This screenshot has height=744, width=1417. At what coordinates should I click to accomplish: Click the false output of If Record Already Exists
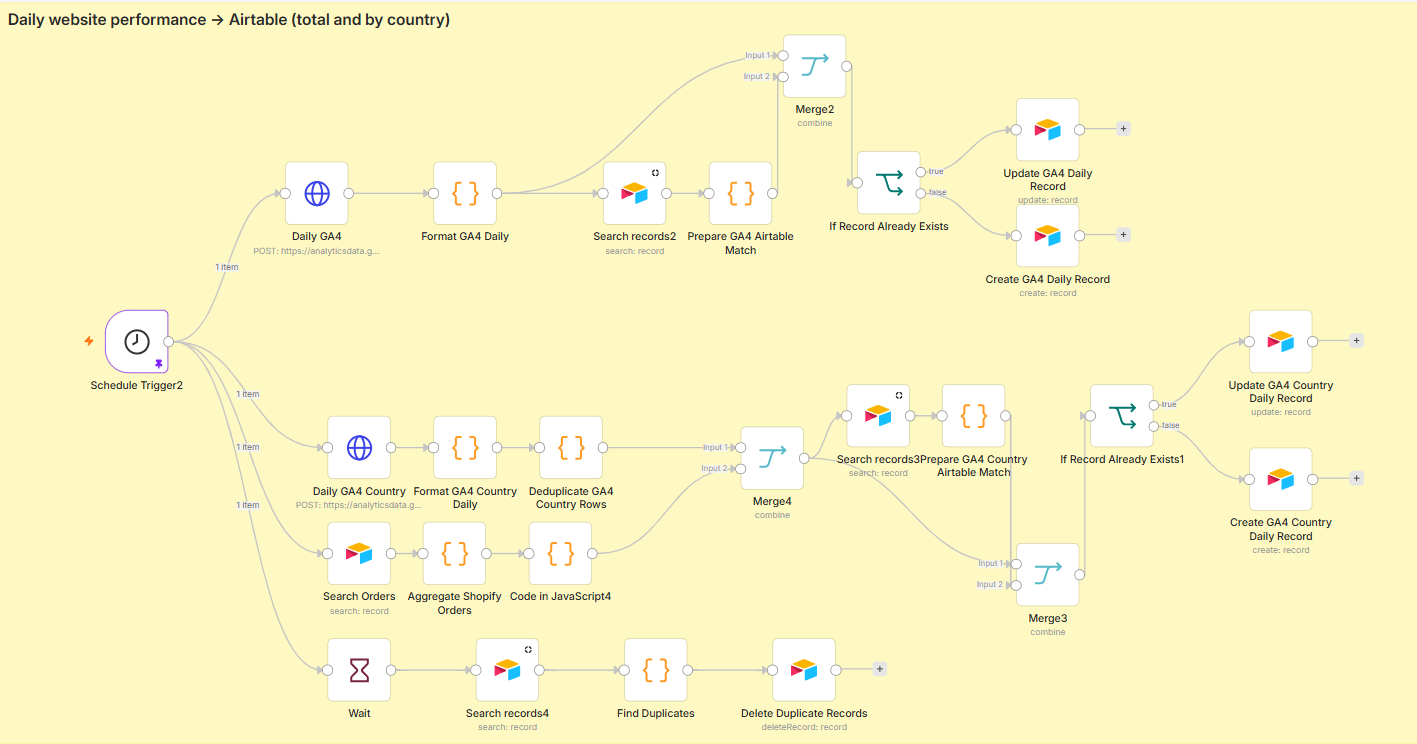921,193
